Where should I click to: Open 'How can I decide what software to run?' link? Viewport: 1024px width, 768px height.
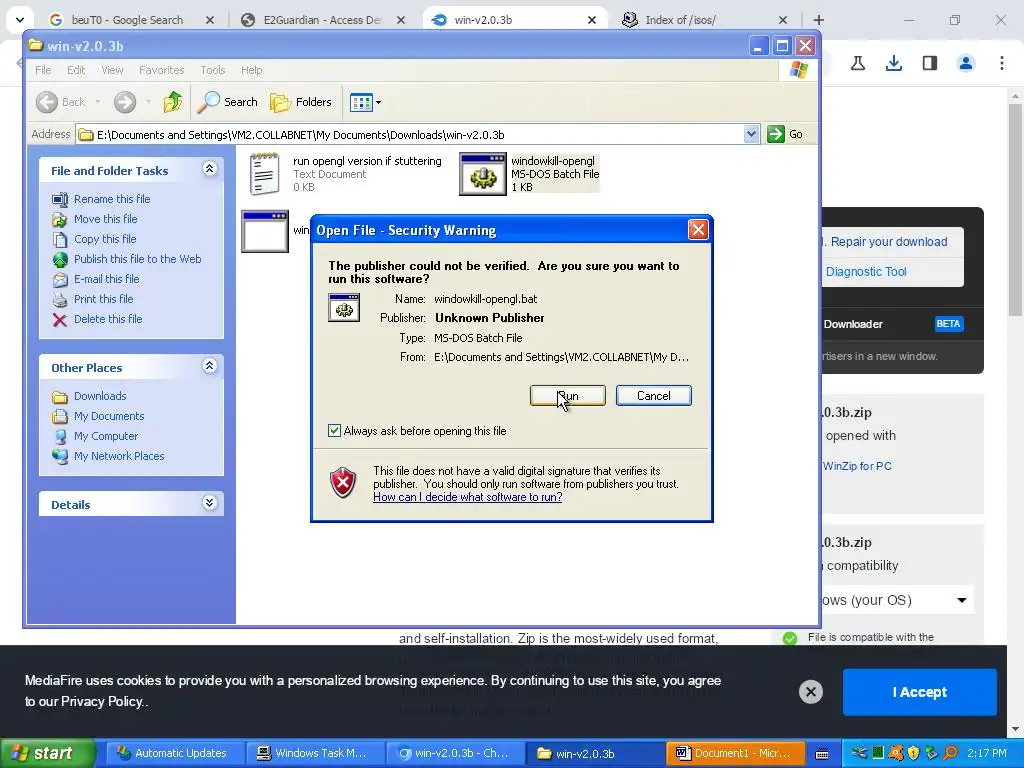tap(468, 497)
